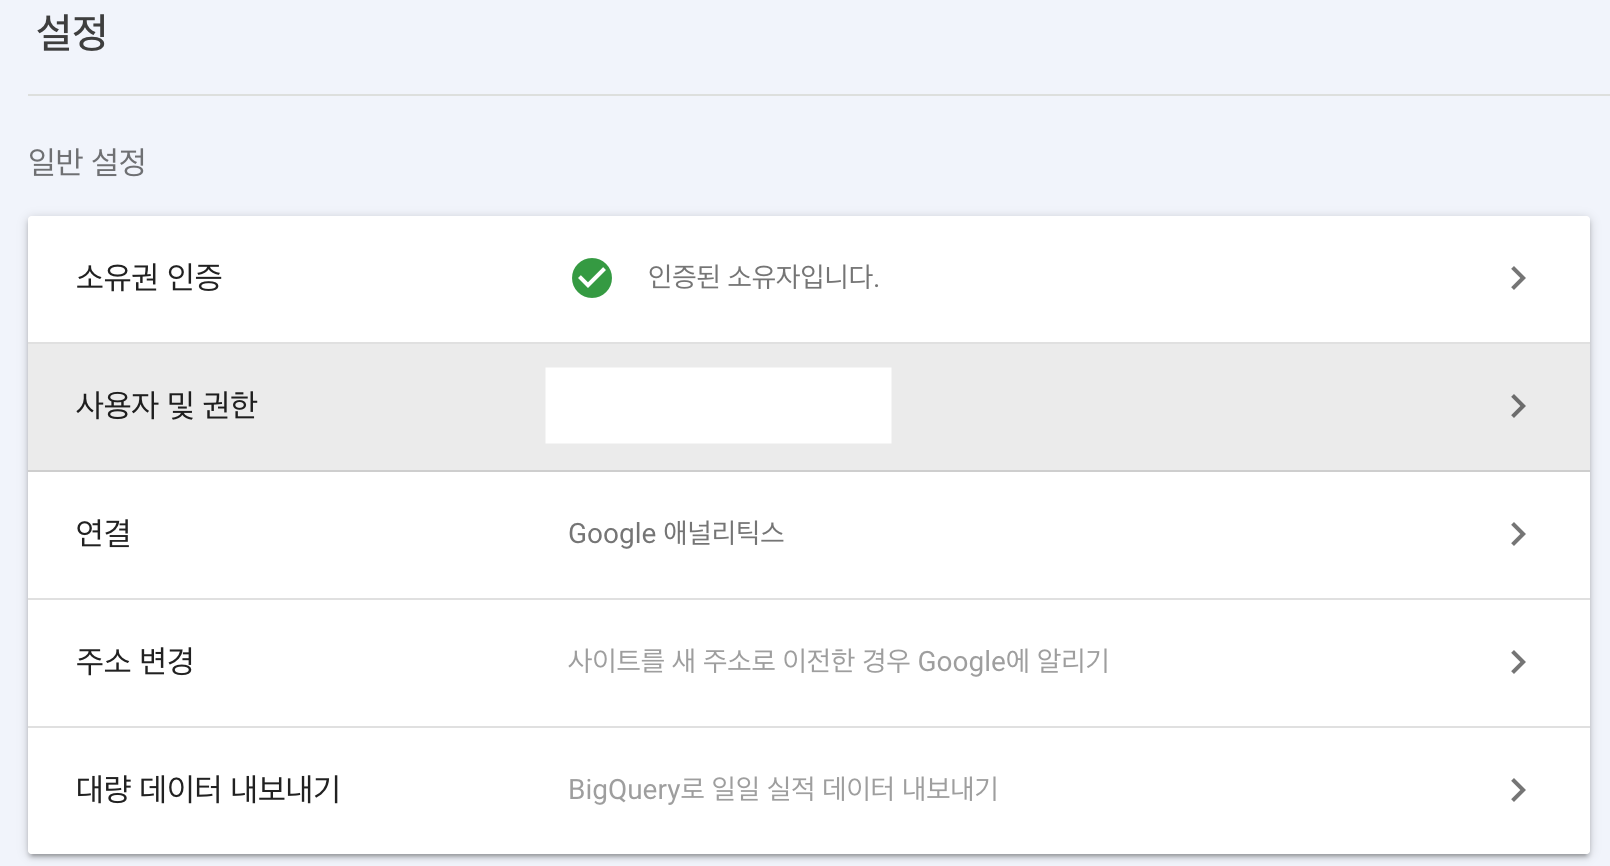Click the 인증된 소유자입니다 status text
This screenshot has height=866, width=1610.
(x=763, y=279)
